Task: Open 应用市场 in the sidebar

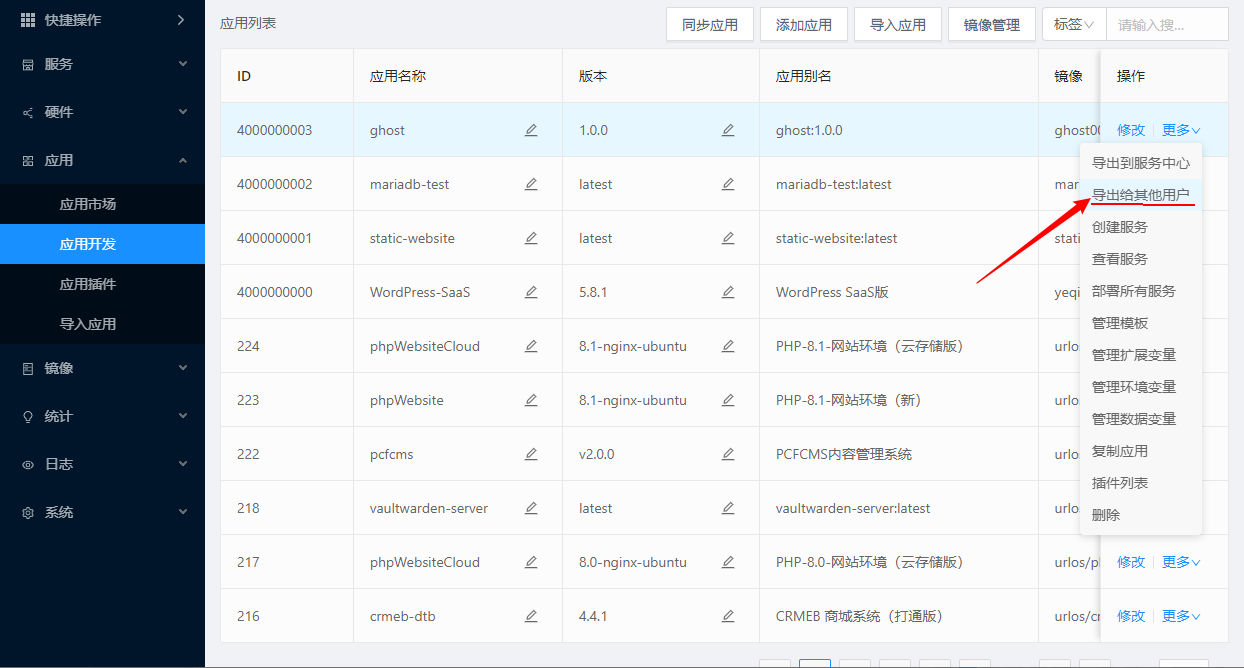Action: (x=88, y=204)
